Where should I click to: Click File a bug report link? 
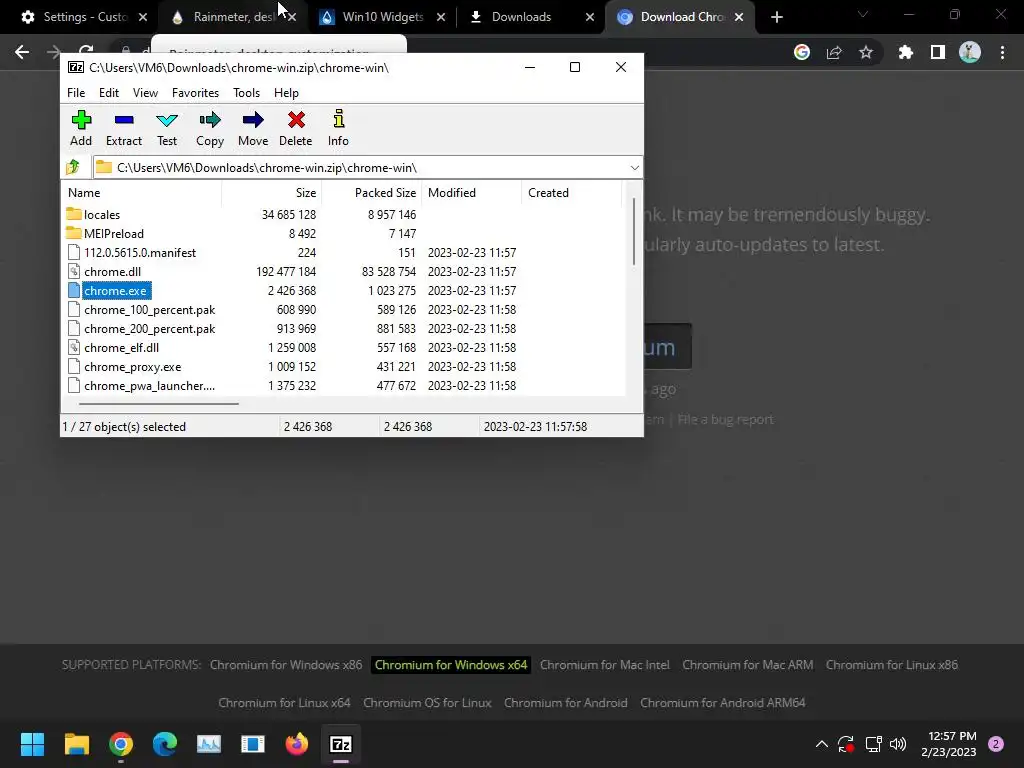tap(725, 420)
